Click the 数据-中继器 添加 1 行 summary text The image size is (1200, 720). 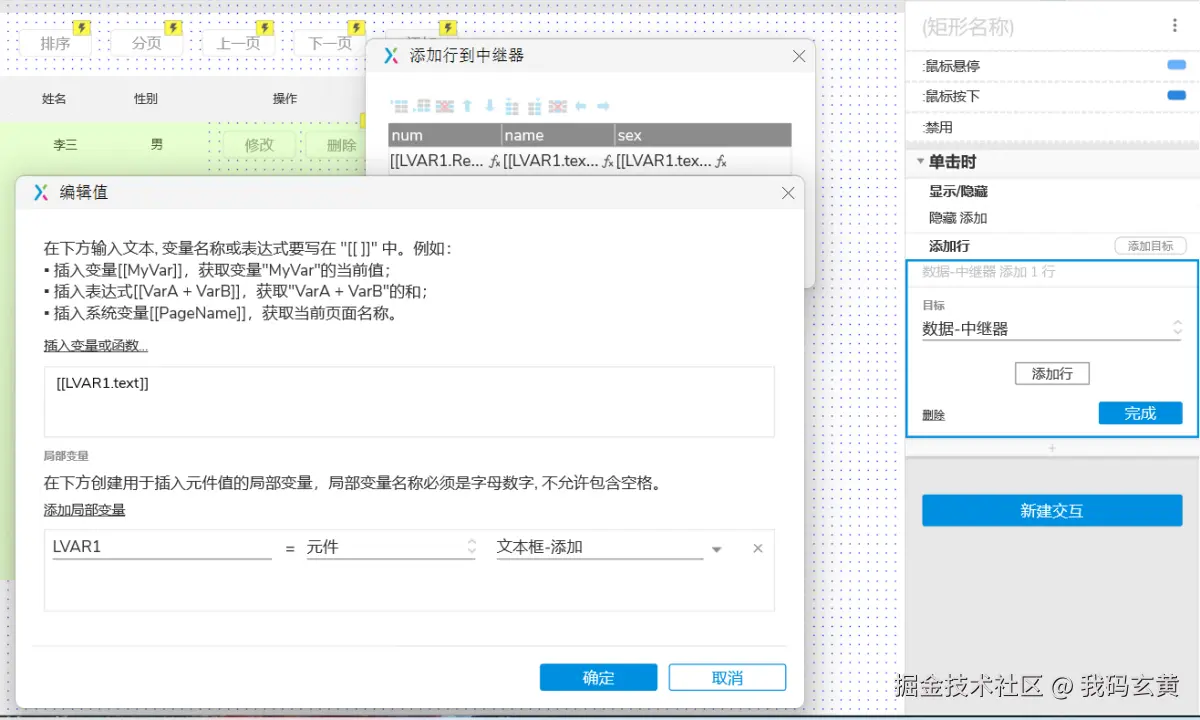tap(988, 272)
